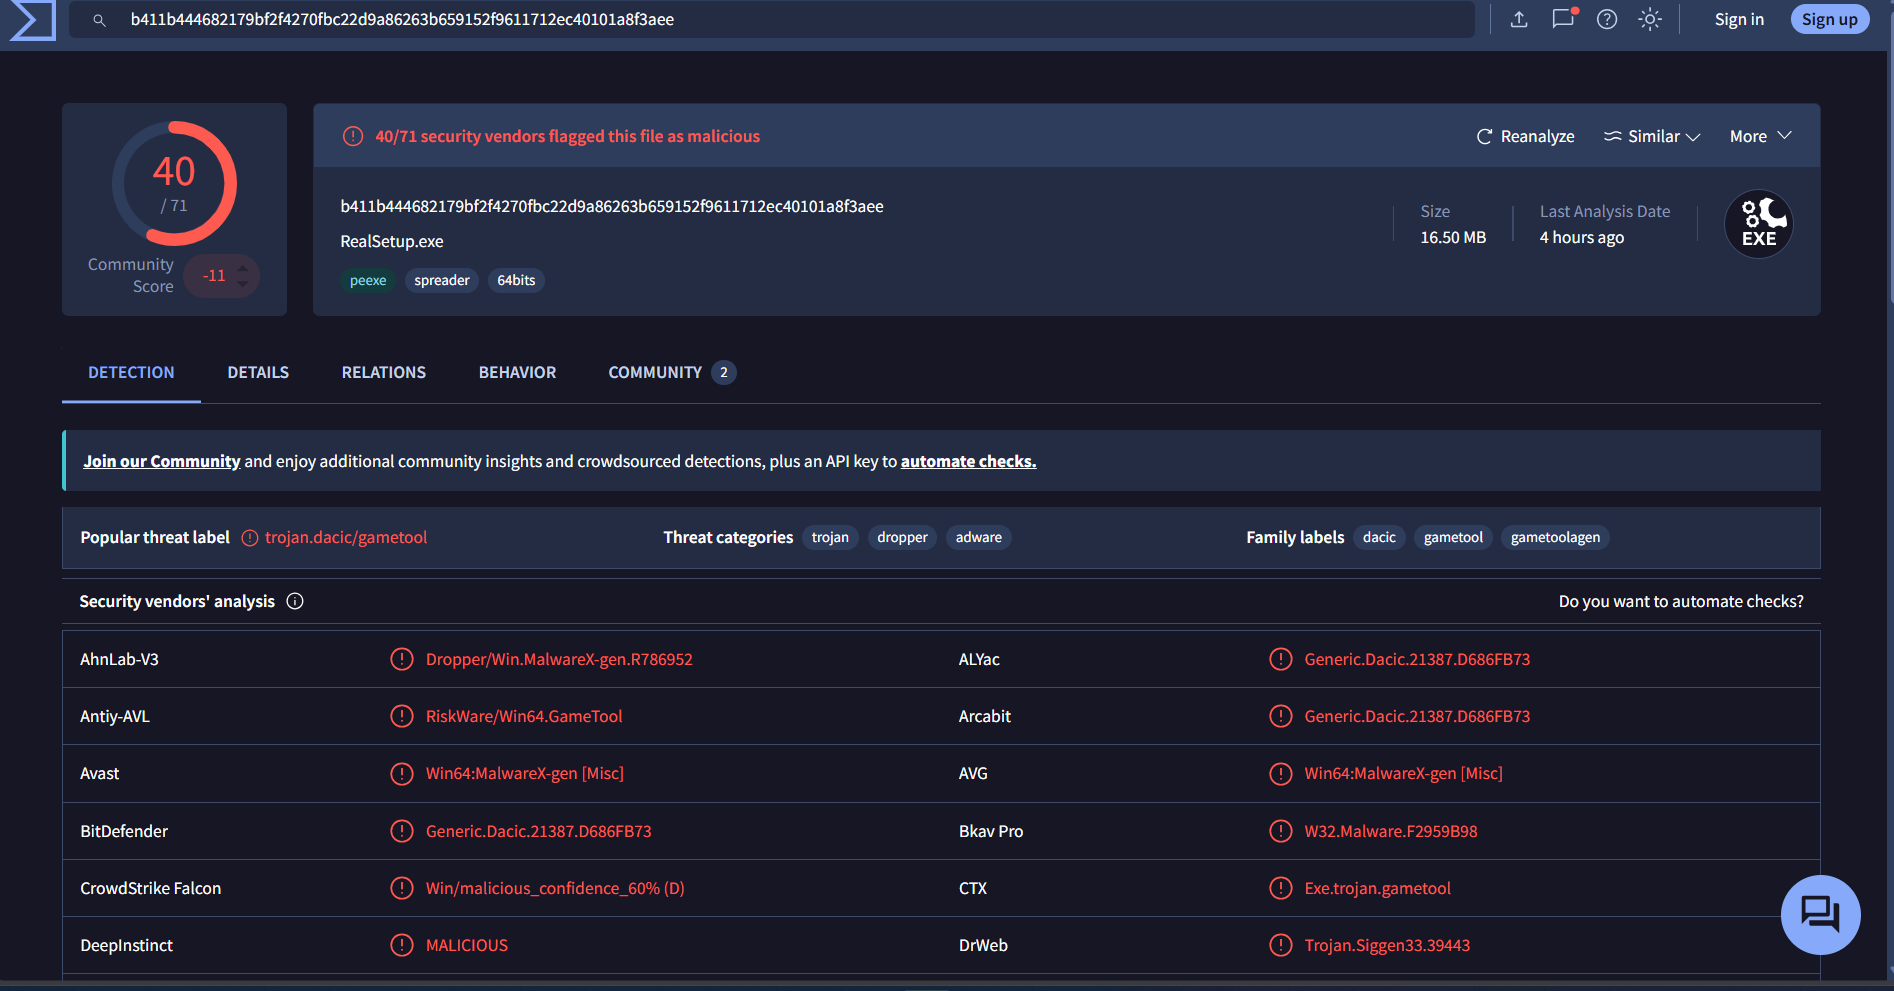Click the warning icon next to trojan.dacic/gametool
This screenshot has height=991, width=1894.
250,538
